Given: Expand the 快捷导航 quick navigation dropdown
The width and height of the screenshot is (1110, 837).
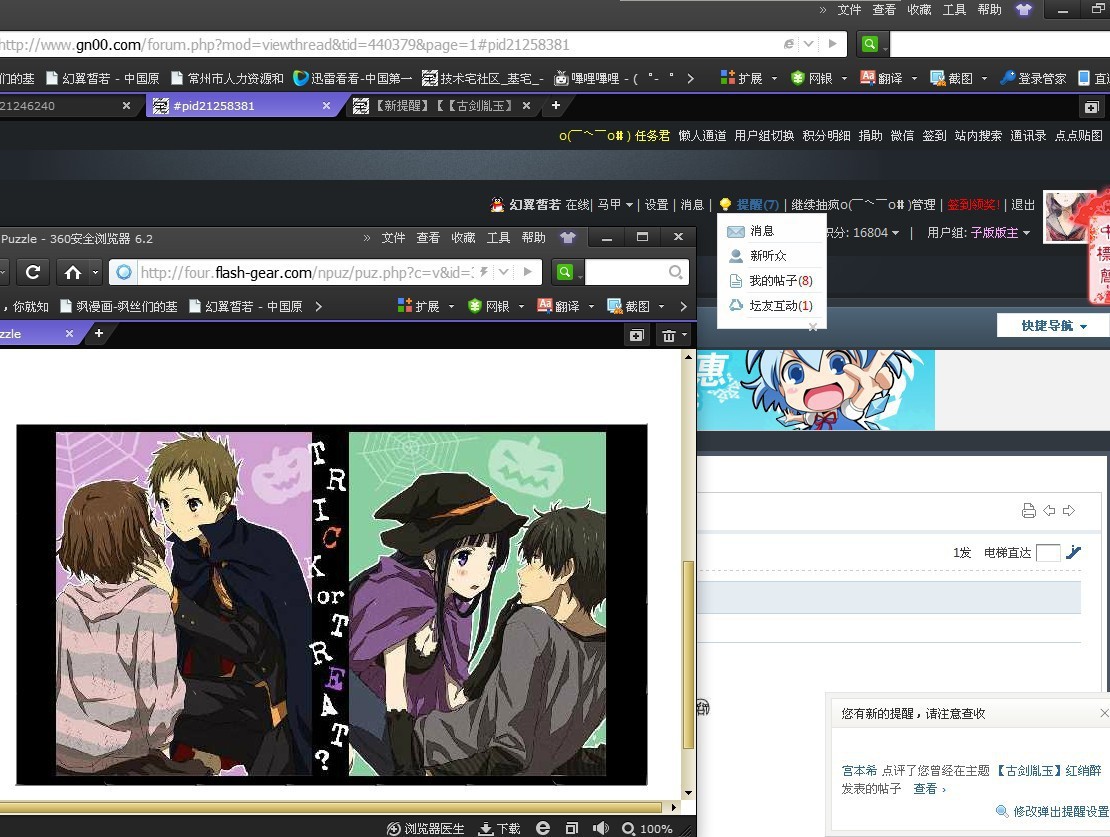Looking at the screenshot, I should (x=1053, y=325).
